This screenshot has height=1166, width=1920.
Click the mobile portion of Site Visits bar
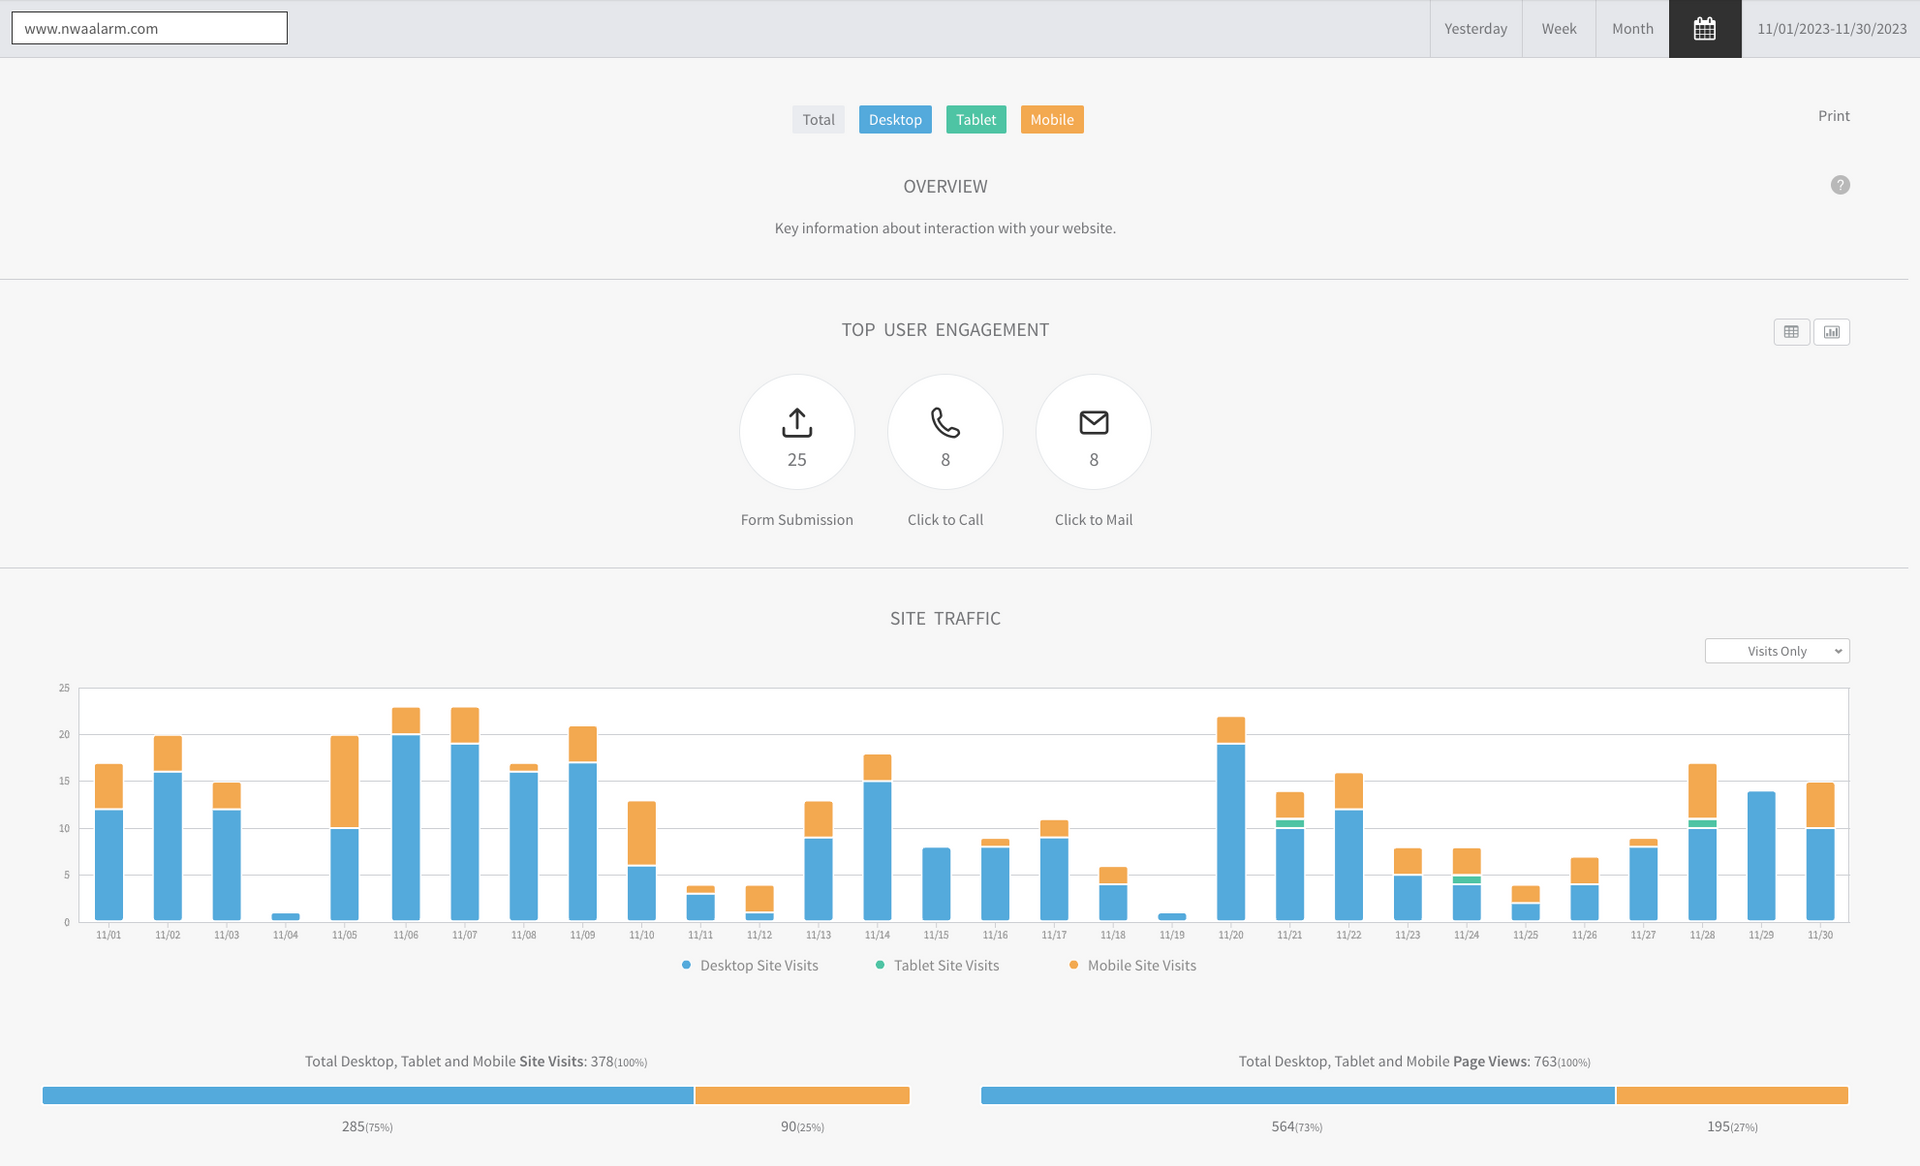(802, 1095)
